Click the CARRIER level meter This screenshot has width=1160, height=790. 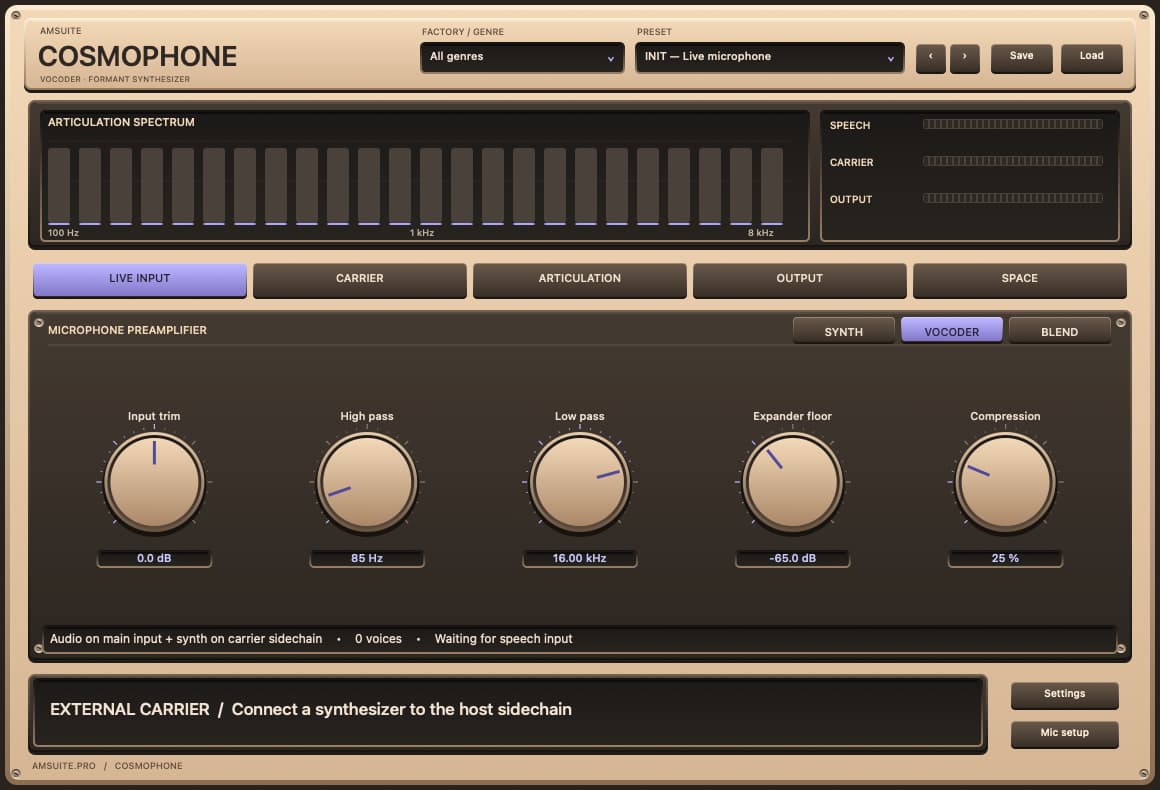tap(1013, 161)
